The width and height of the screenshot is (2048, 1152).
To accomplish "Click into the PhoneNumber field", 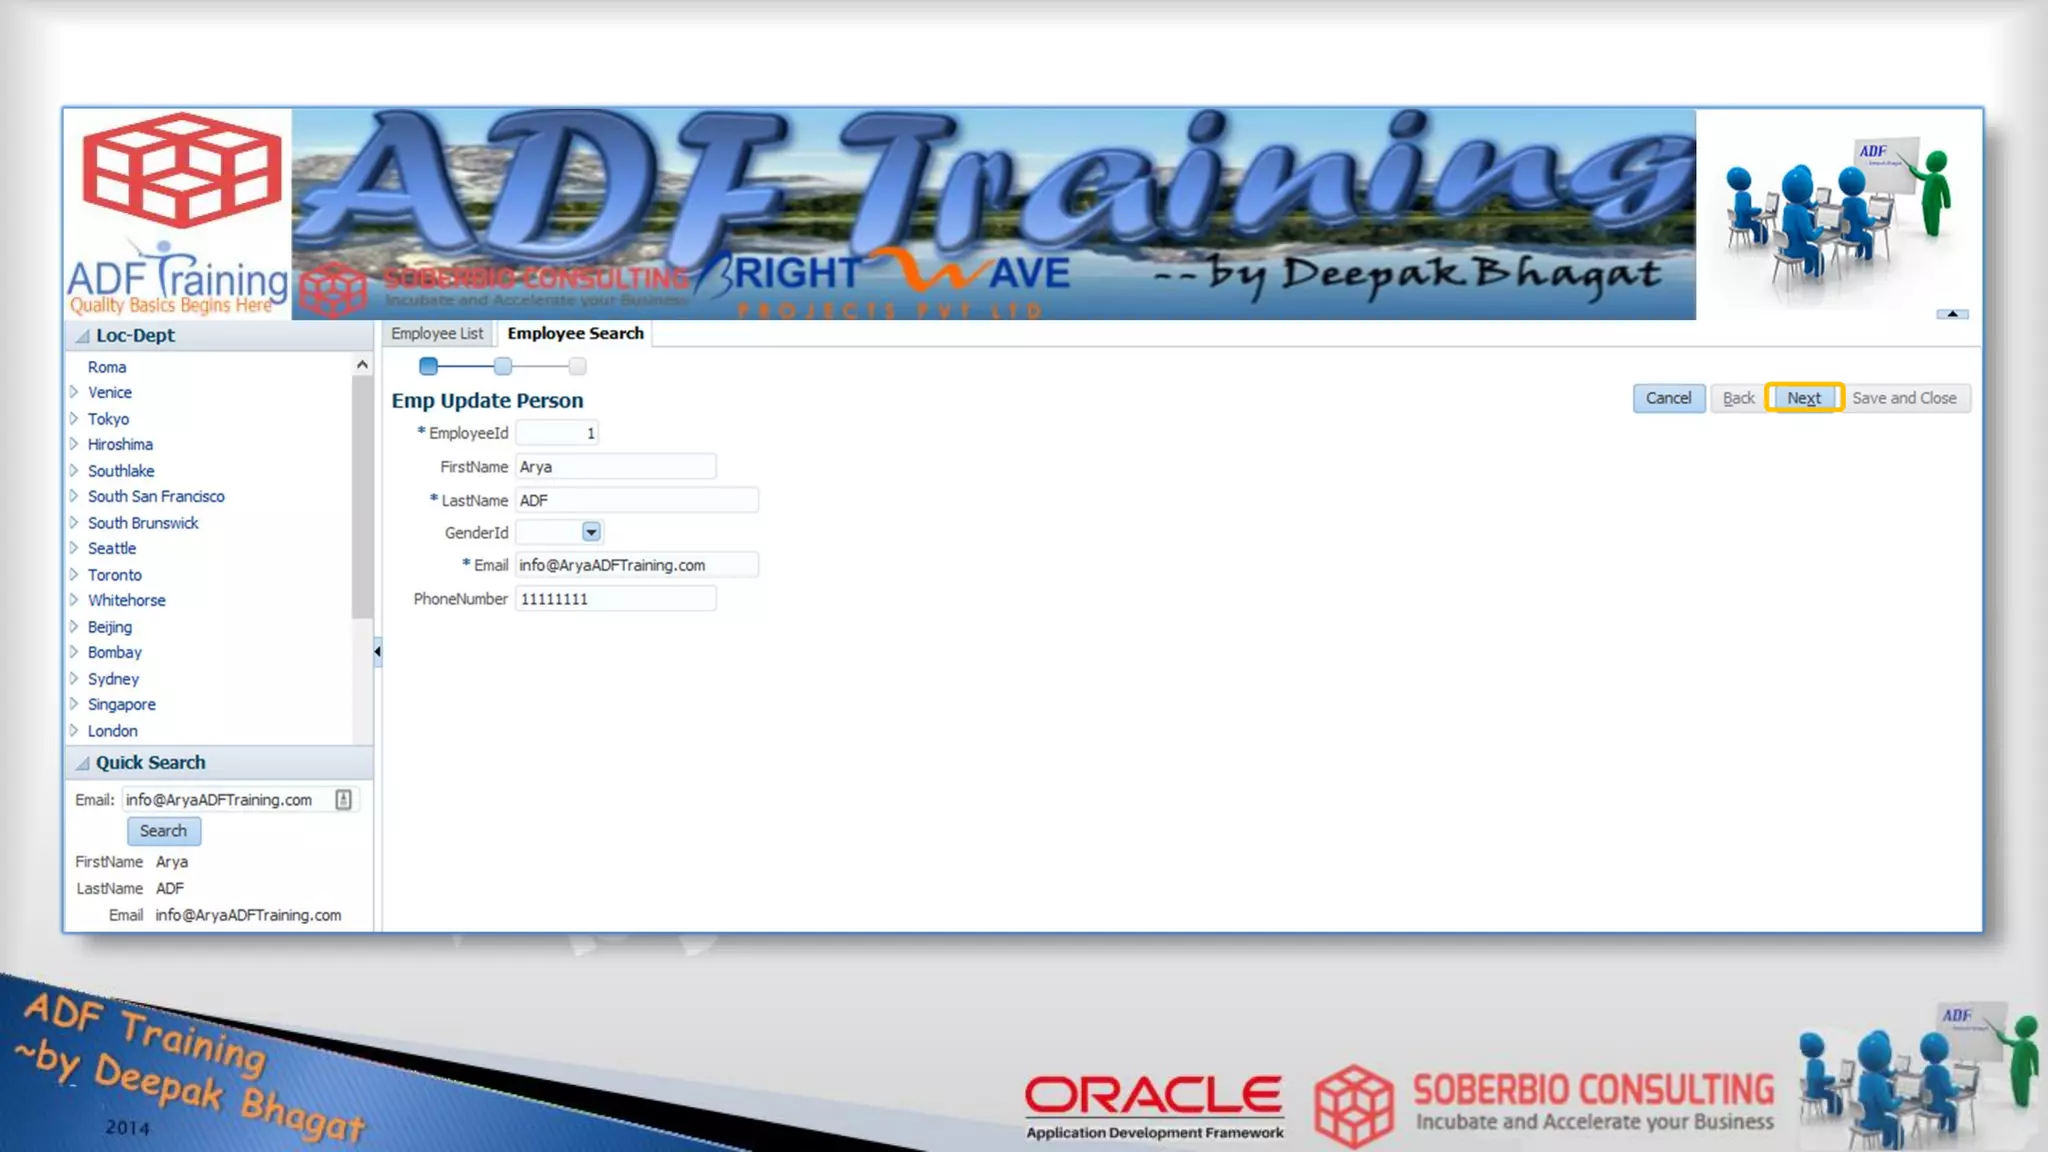I will coord(615,599).
